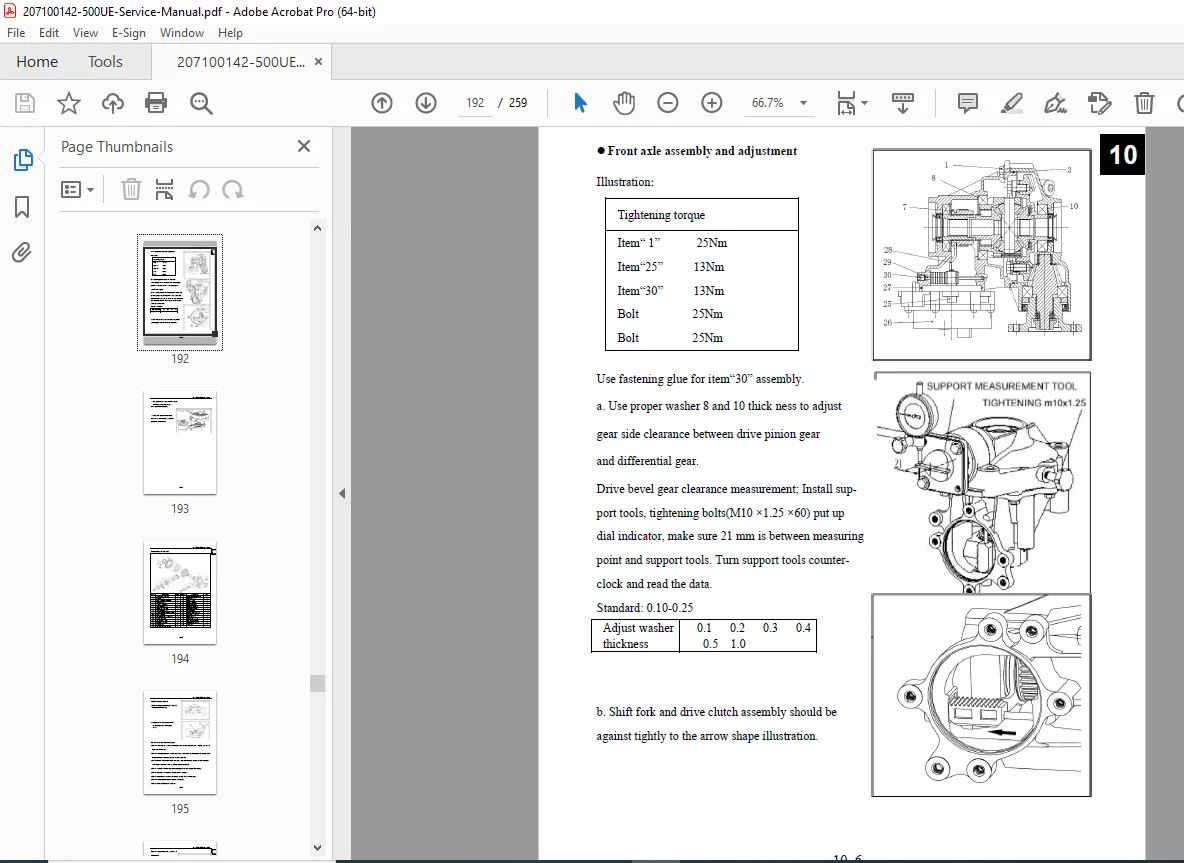Open the E-Sign menu

[x=128, y=33]
